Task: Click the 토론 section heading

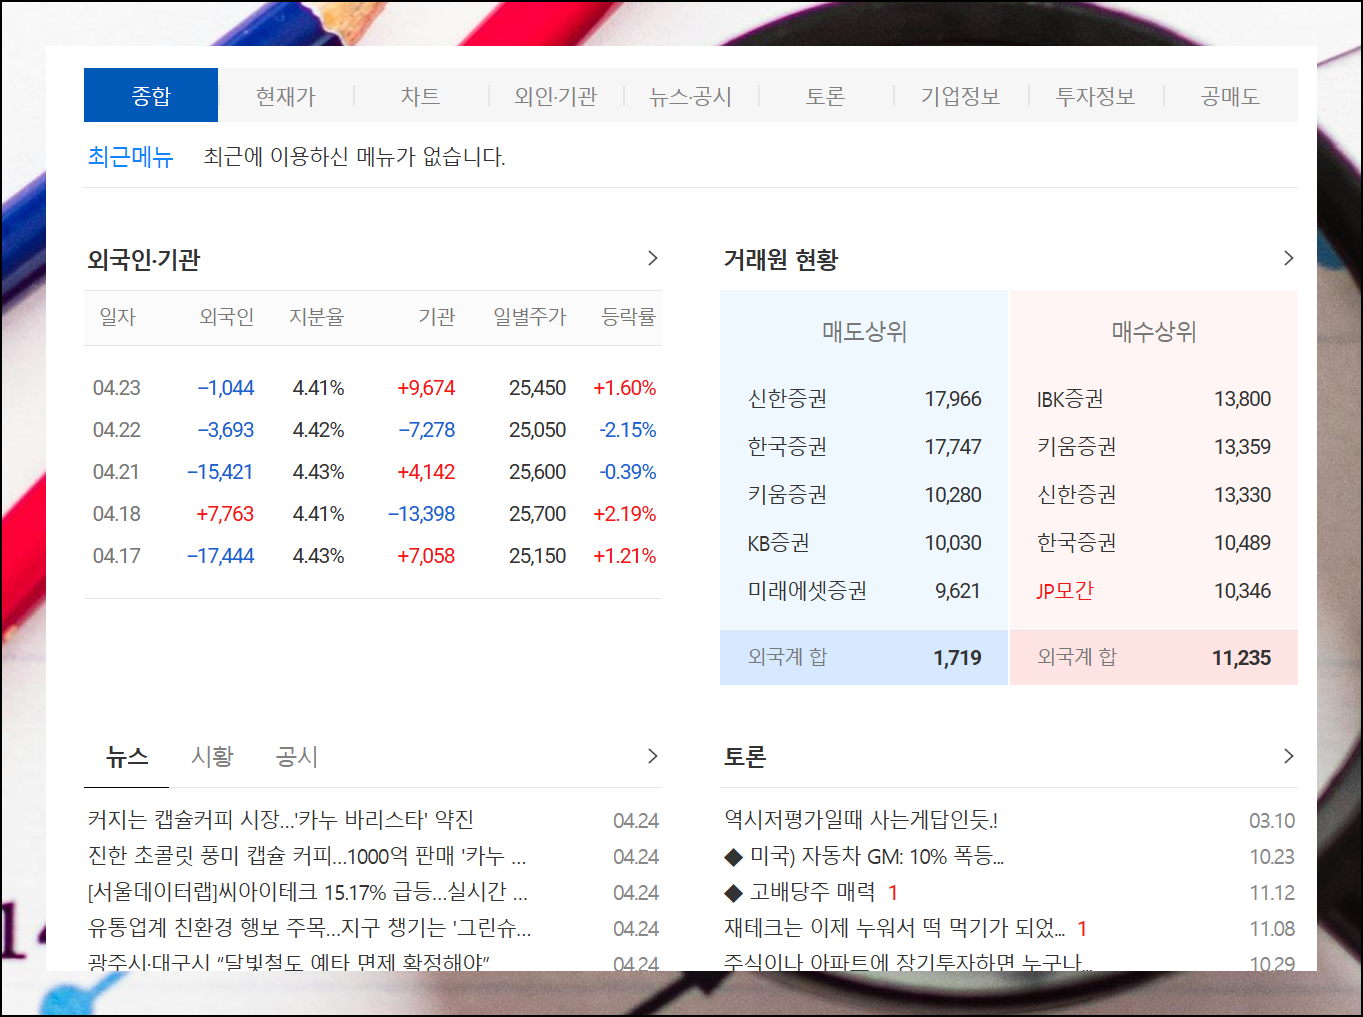Action: (745, 757)
